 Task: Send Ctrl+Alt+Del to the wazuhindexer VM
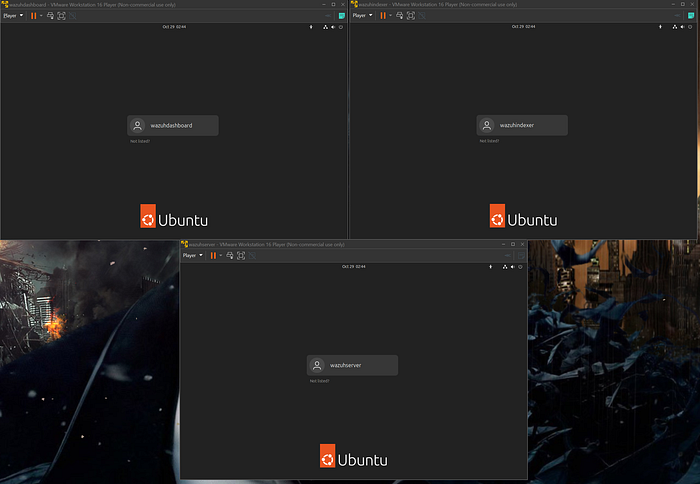click(x=400, y=15)
